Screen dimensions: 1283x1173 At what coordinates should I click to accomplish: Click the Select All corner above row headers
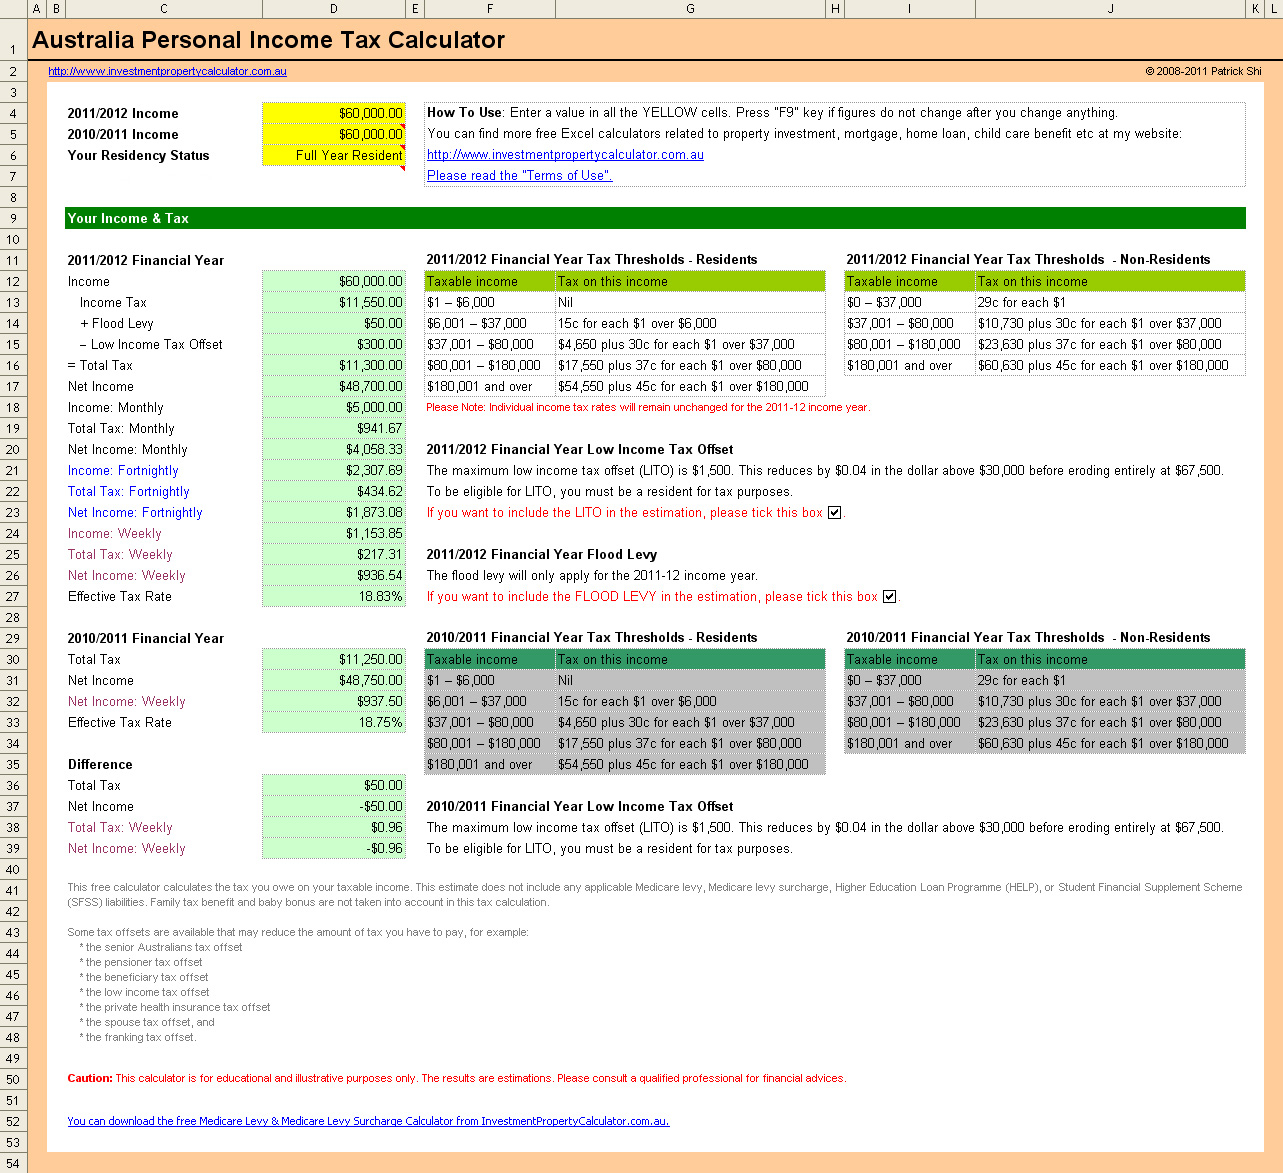pos(11,8)
